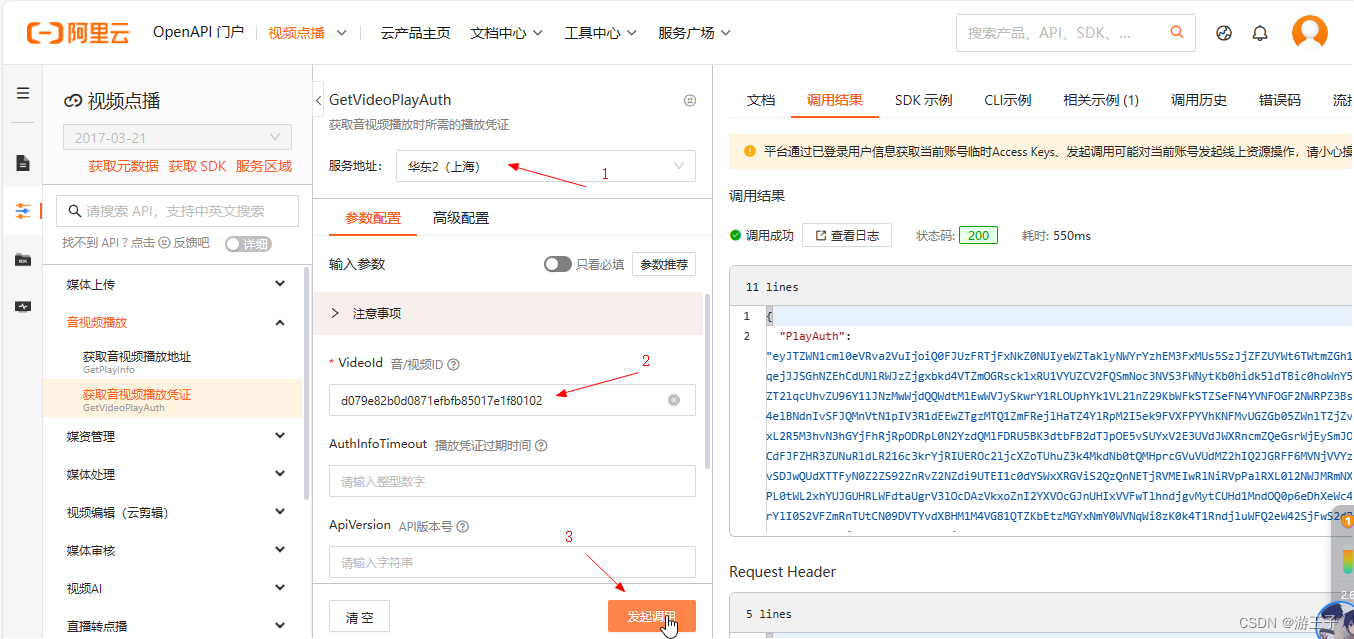Clear the VideoId field with the X icon
Screen dimensions: 1354x639
coord(674,400)
